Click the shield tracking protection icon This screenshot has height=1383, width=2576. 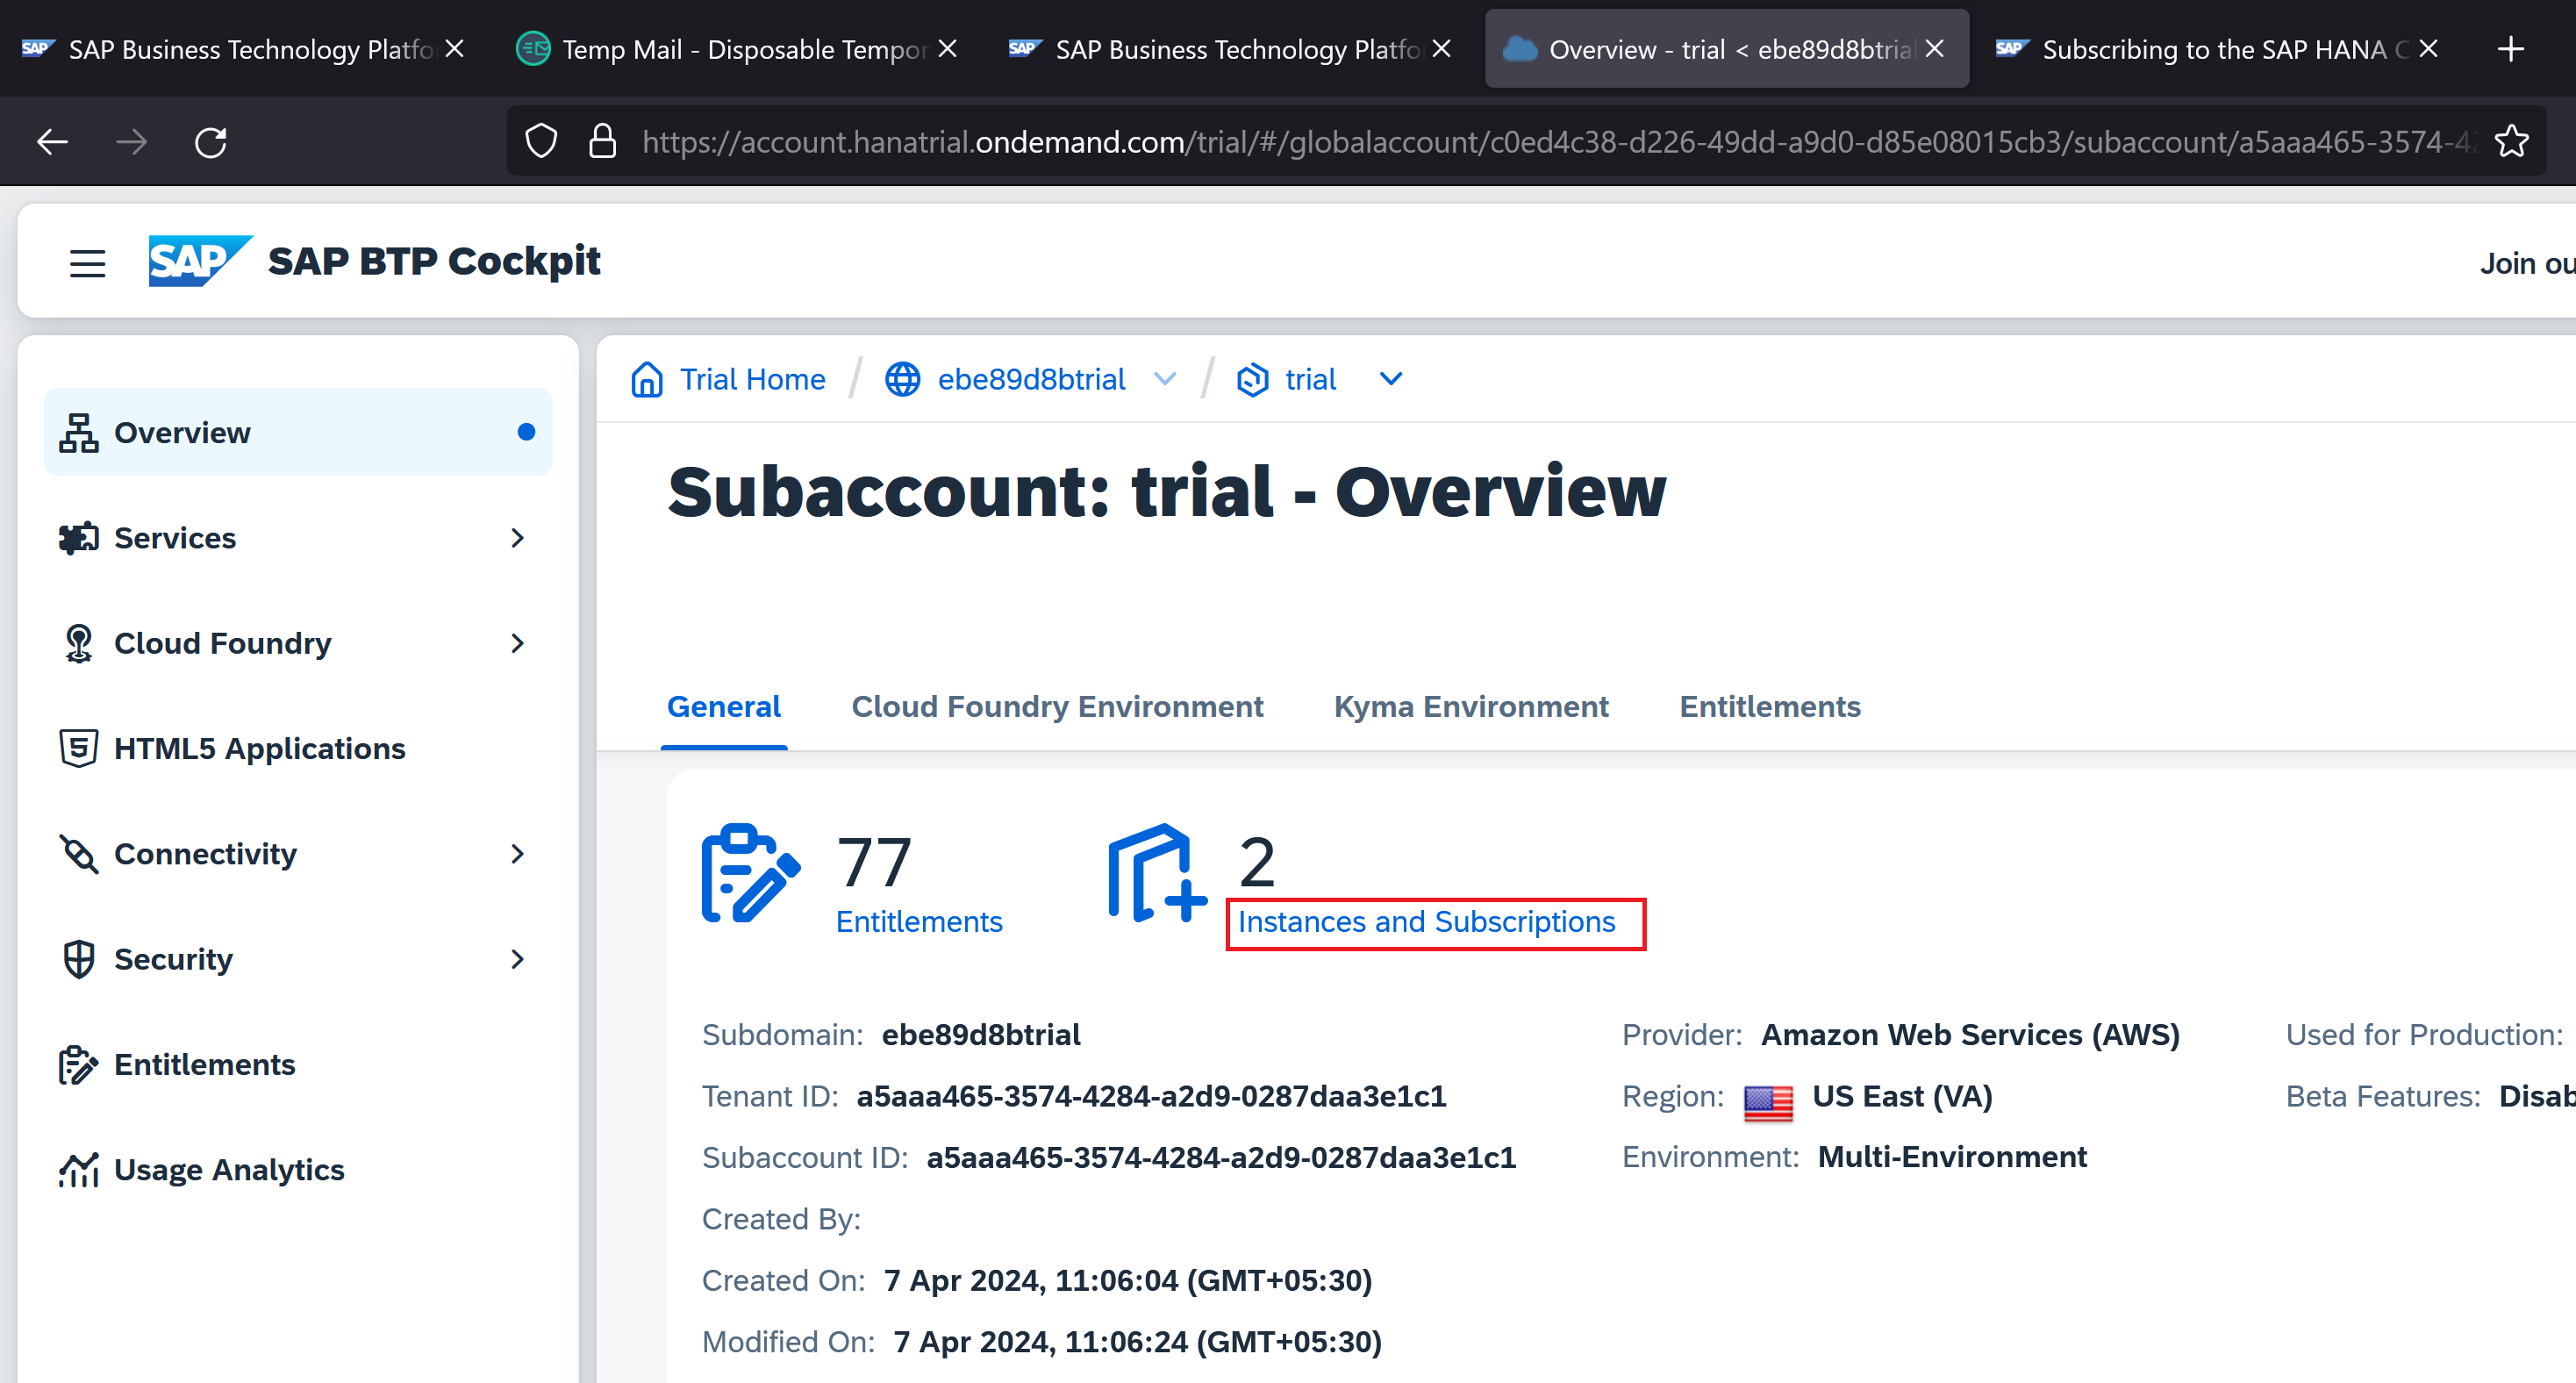(541, 142)
